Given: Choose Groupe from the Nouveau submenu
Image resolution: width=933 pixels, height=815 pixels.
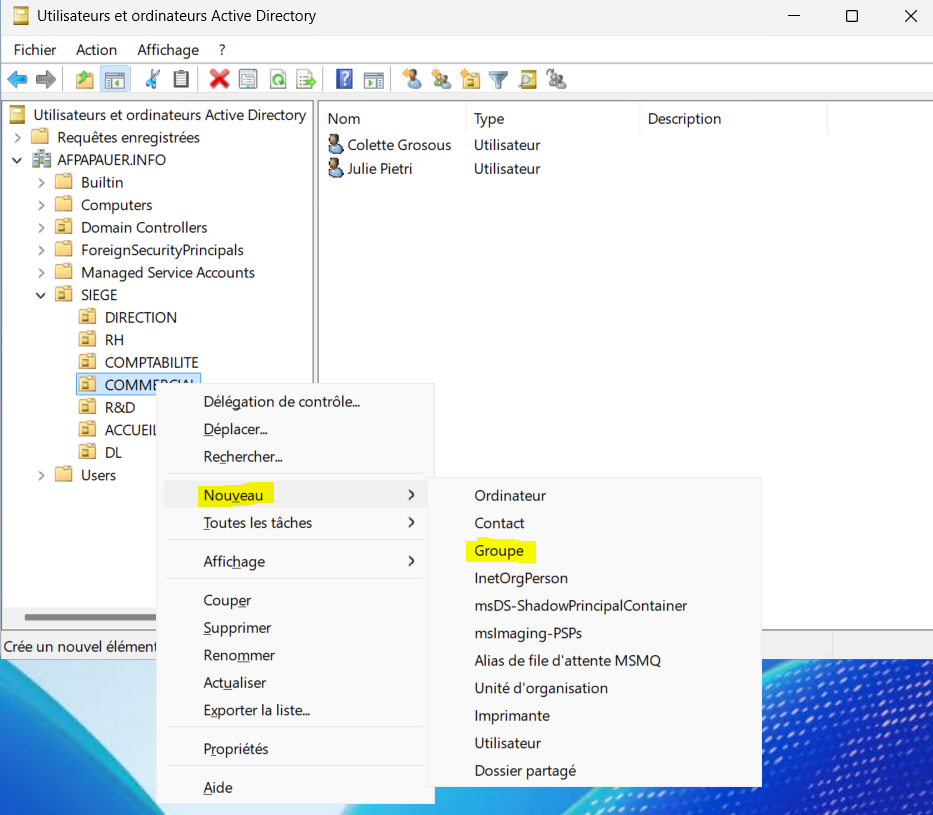Looking at the screenshot, I should click(x=499, y=551).
